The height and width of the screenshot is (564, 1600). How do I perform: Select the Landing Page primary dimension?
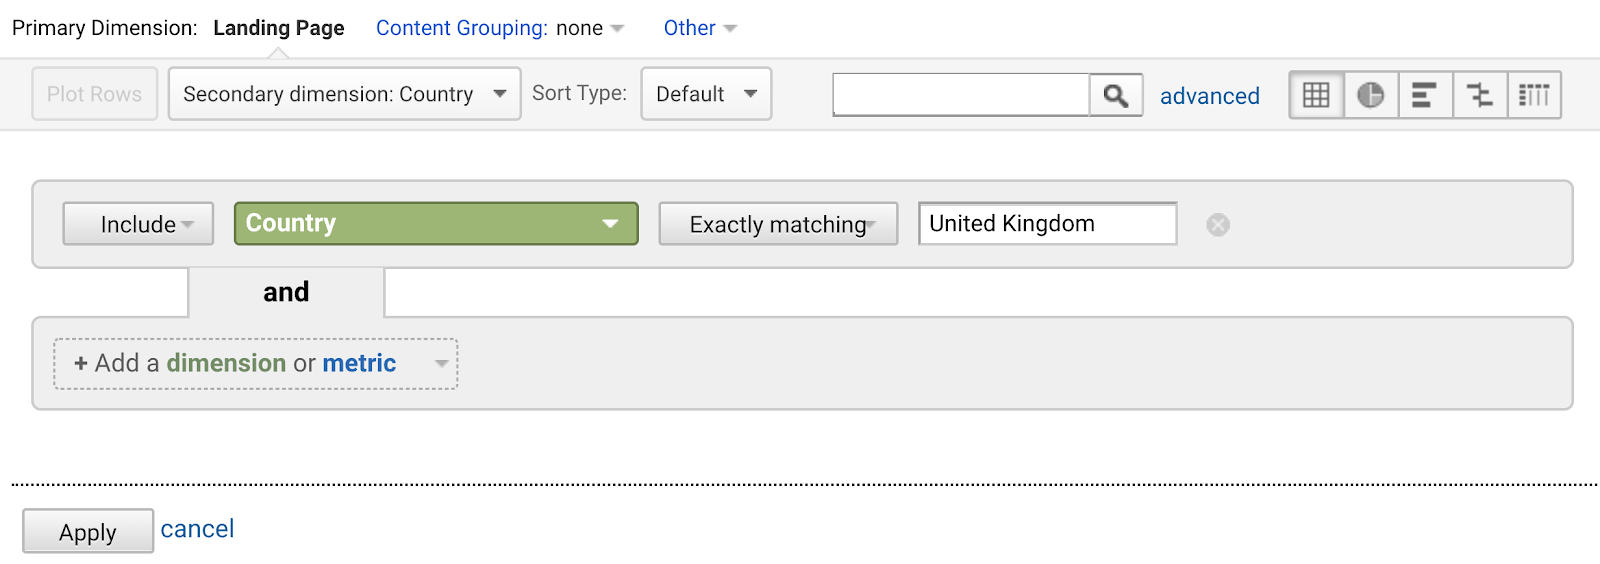point(278,28)
